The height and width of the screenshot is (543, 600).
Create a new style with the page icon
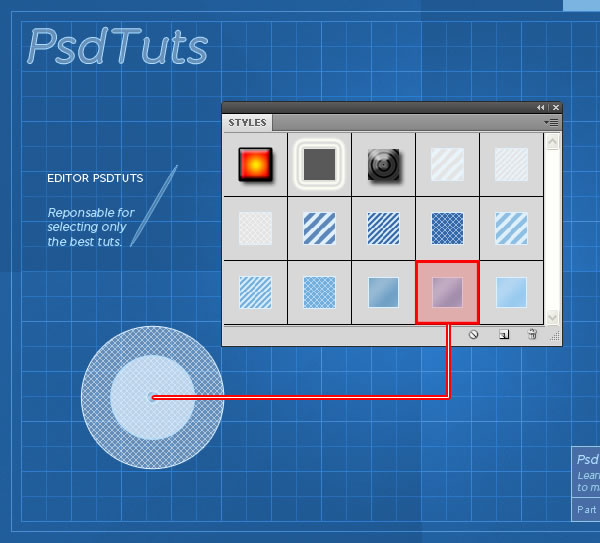click(x=504, y=335)
